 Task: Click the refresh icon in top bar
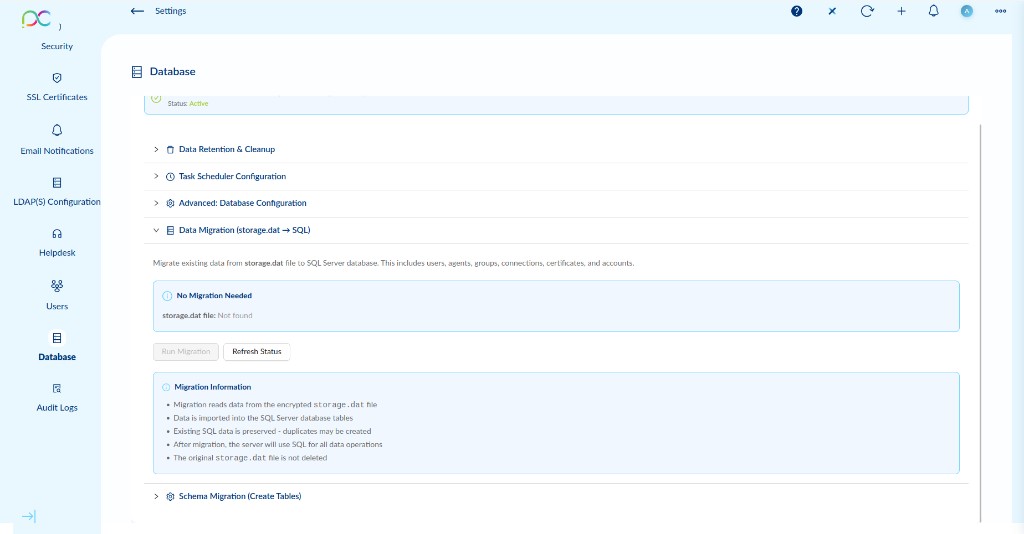click(867, 11)
